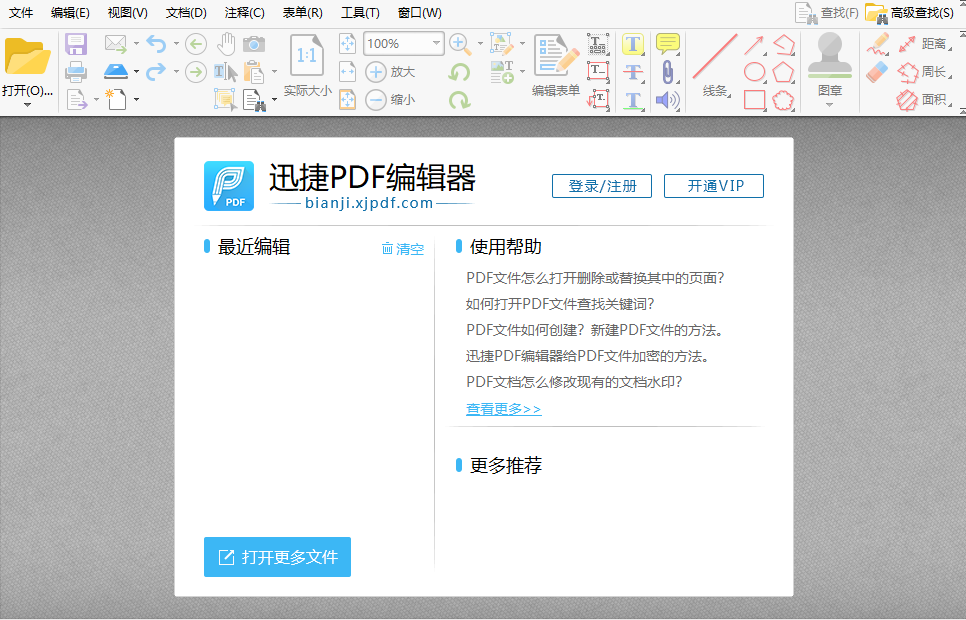Click the paperclip attach file tool
This screenshot has height=620, width=966.
(668, 71)
